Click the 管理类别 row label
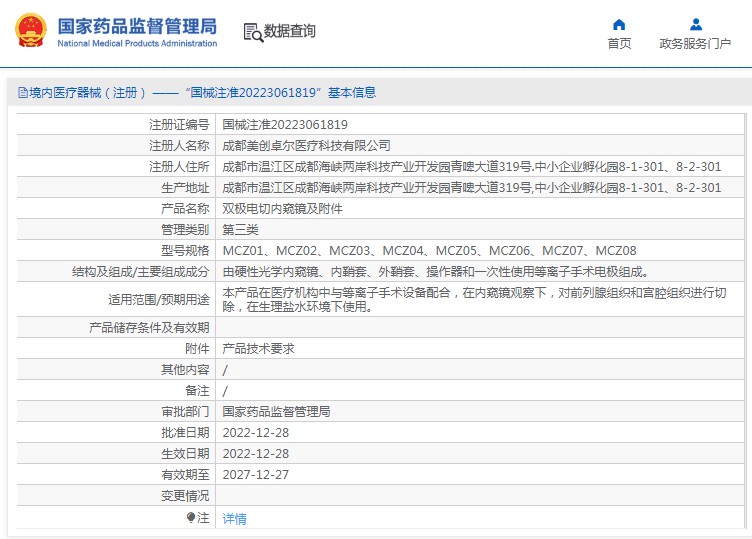 (185, 230)
